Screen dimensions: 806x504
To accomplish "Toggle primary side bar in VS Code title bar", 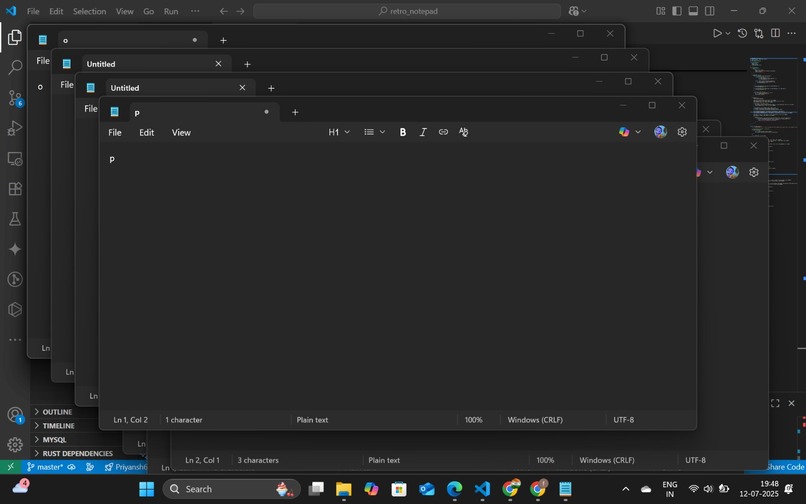I will pos(677,11).
